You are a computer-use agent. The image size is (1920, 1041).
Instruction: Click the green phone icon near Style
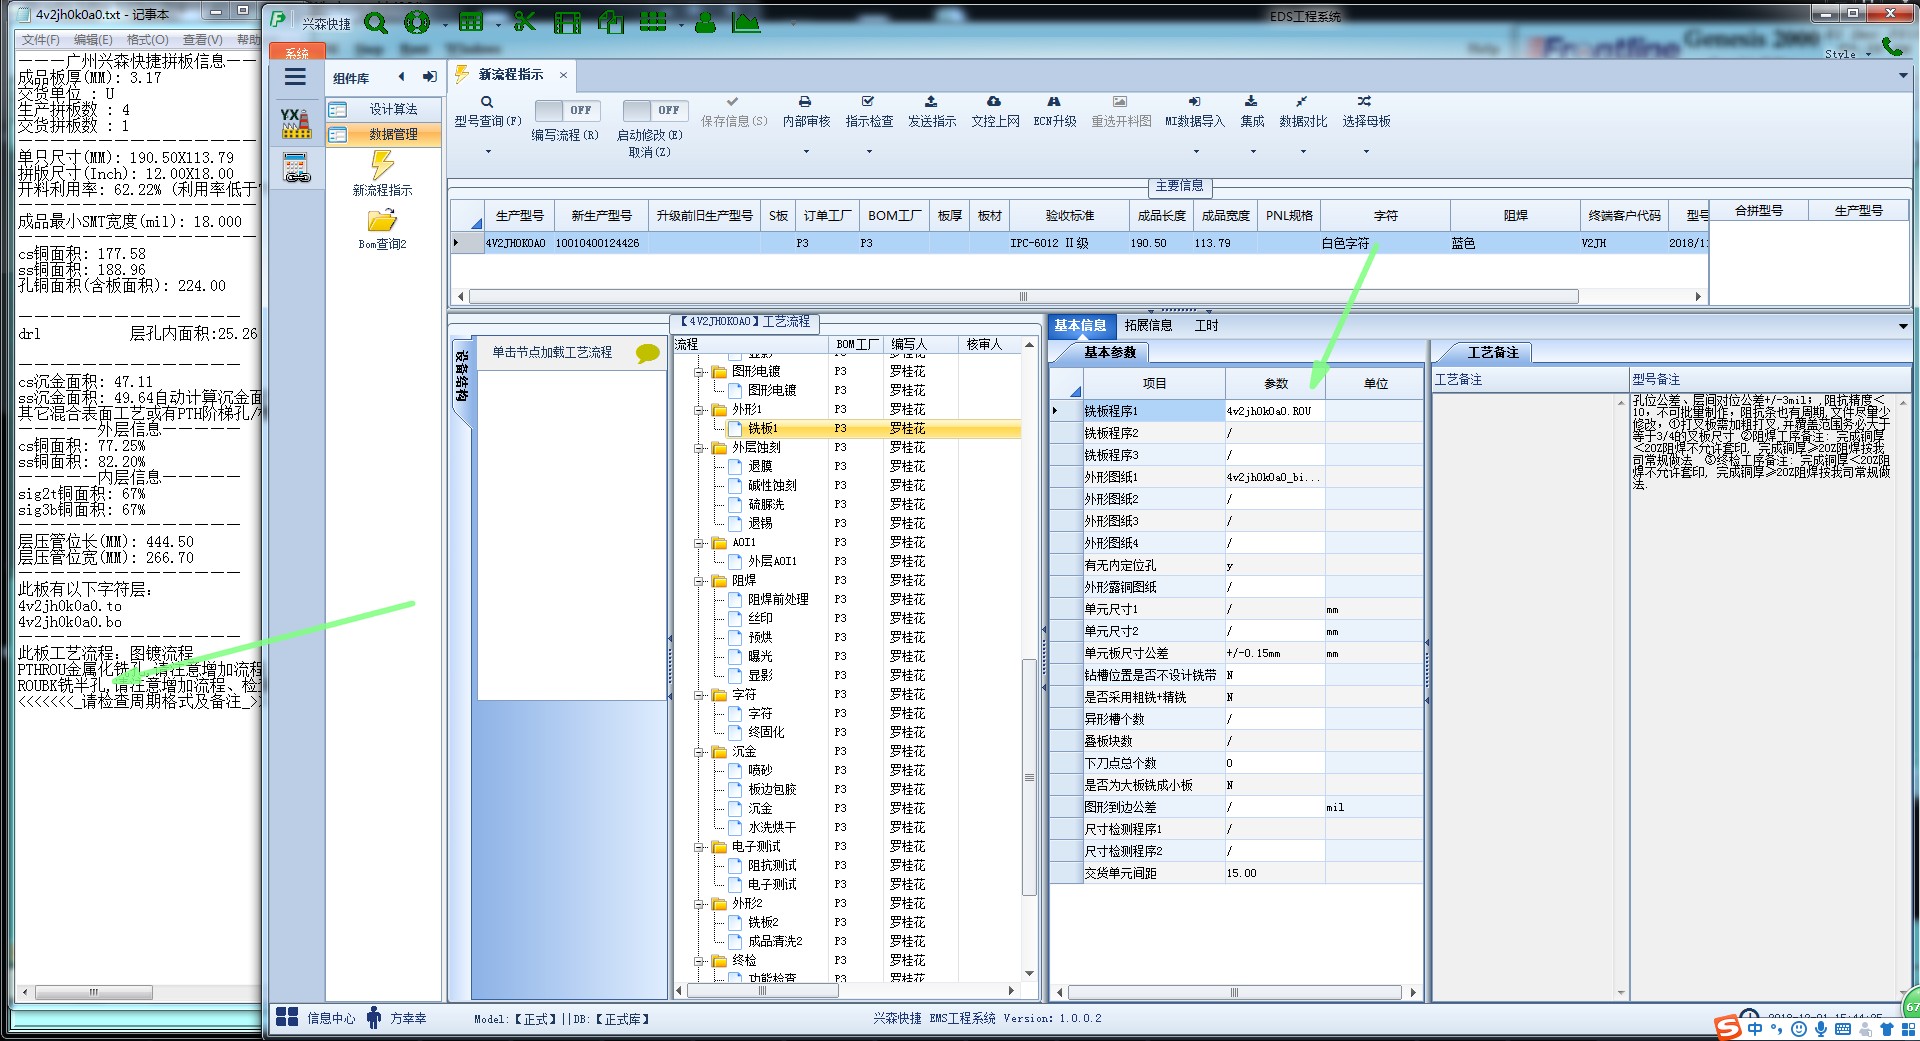click(1892, 46)
